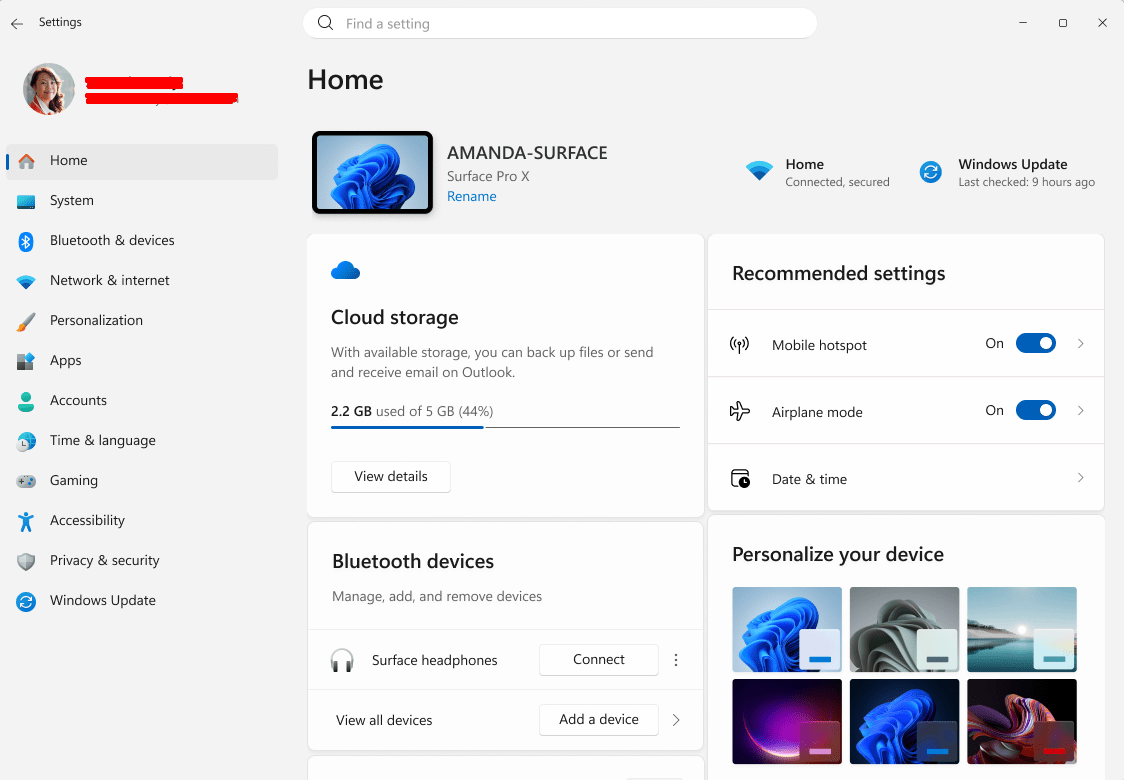
Task: Open Accessibility settings
Action: coord(142,521)
